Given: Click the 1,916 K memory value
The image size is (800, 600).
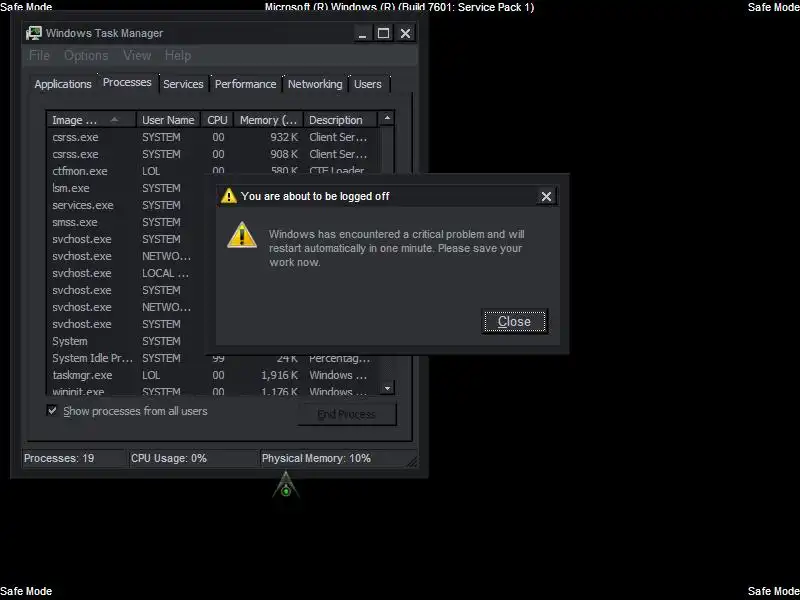Looking at the screenshot, I should pyautogui.click(x=280, y=376).
